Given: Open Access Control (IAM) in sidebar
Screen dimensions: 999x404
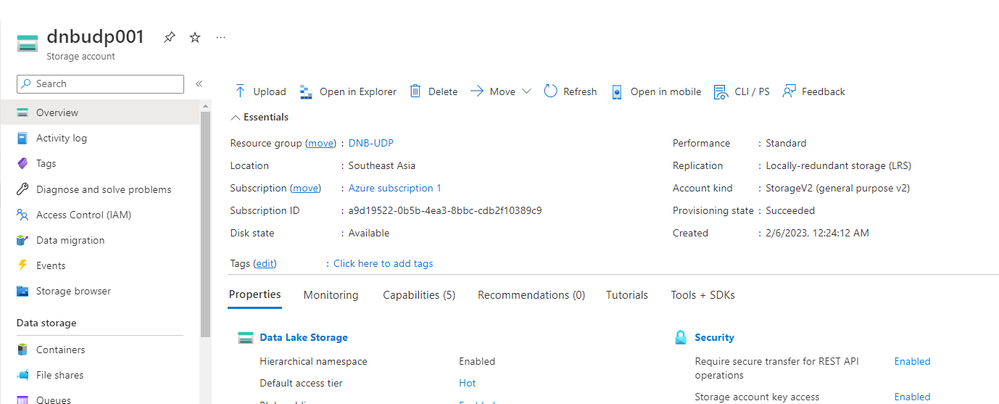Looking at the screenshot, I should [83, 214].
